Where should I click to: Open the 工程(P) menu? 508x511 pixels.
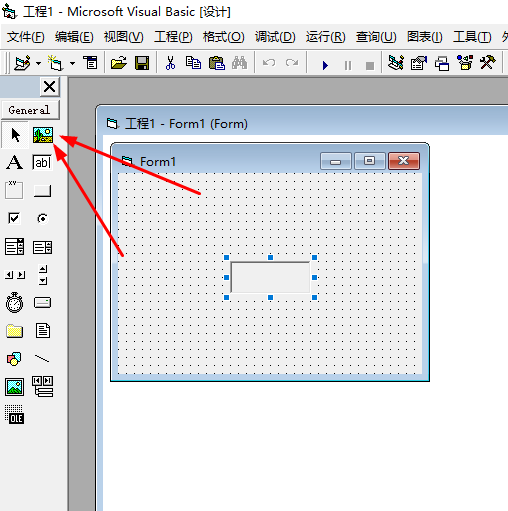pos(173,37)
